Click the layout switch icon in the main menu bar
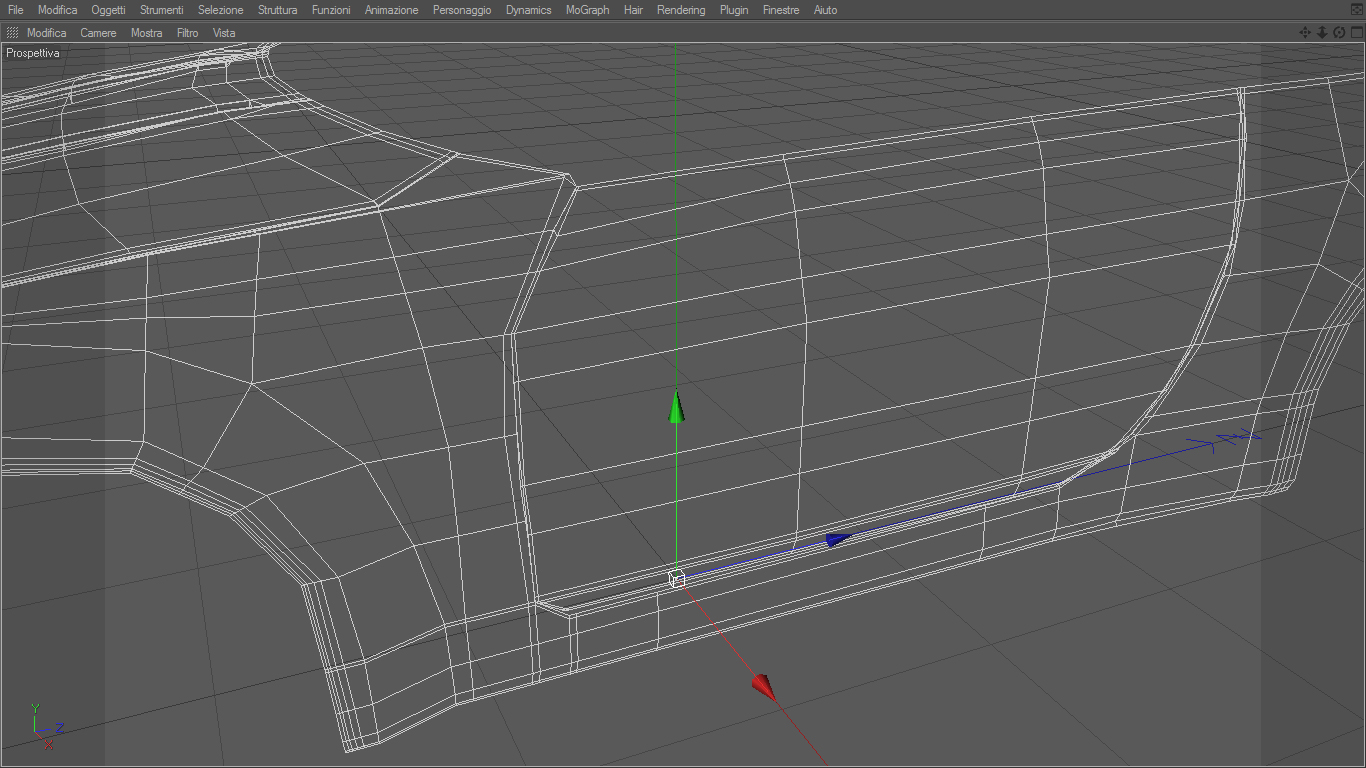 click(x=1356, y=10)
